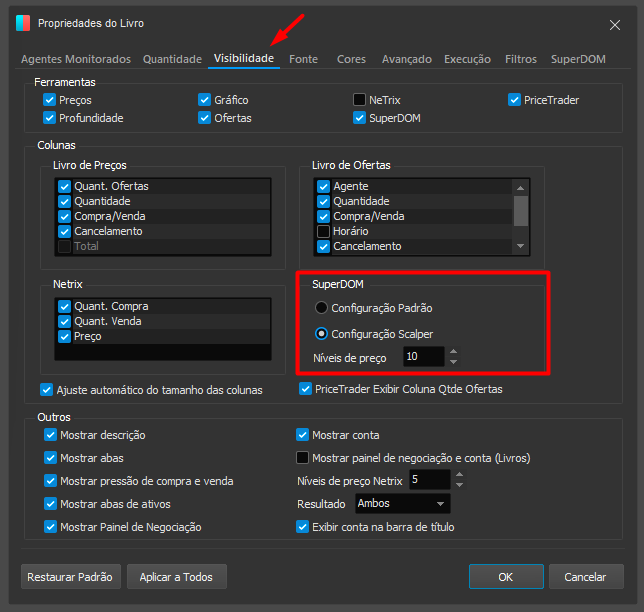Viewport: 644px width, 612px height.
Task: Open the Resultado dropdown showing Ambos
Action: 402,504
